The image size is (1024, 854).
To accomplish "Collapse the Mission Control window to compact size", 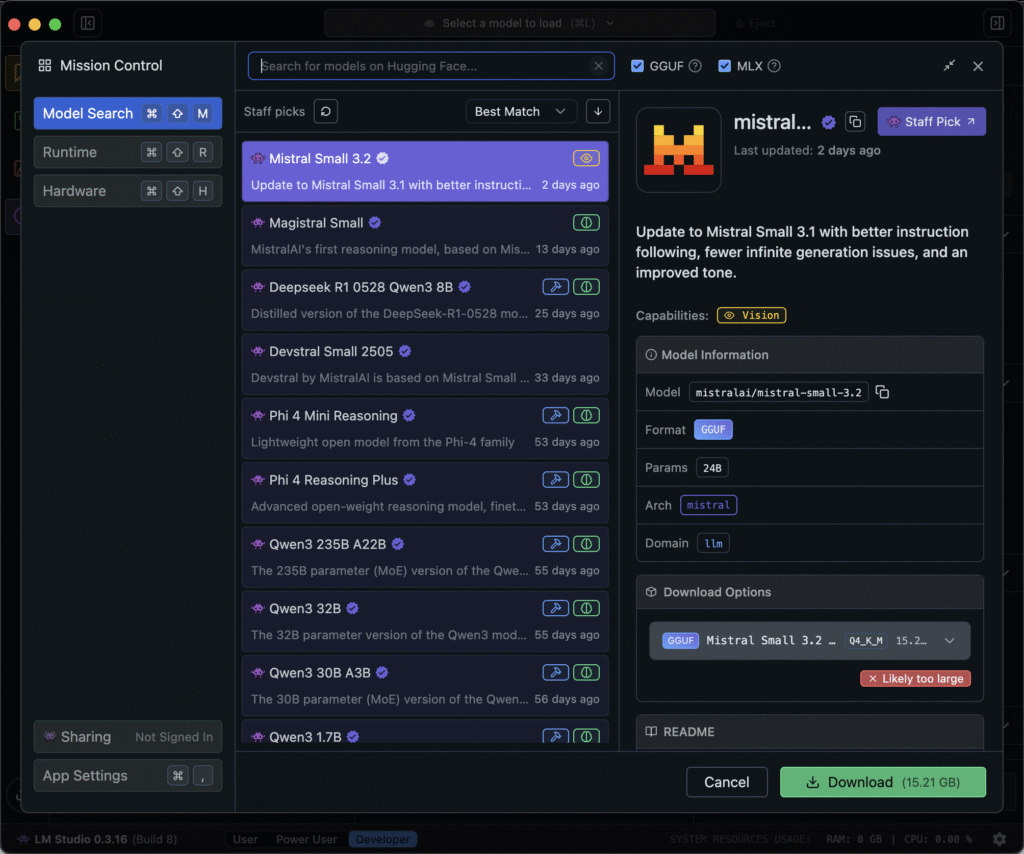I will point(949,65).
